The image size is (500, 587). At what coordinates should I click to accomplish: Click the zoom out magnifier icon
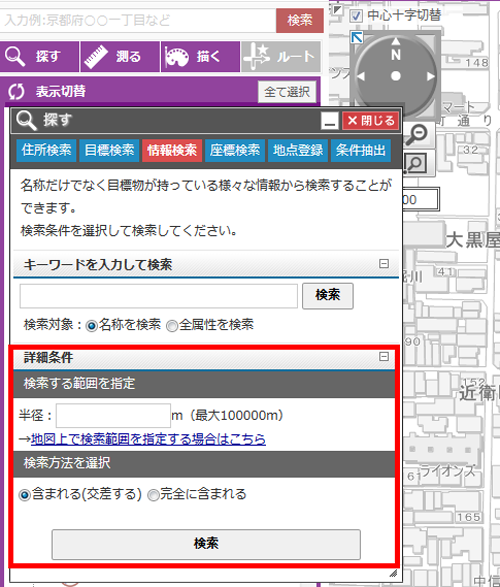pos(417,134)
